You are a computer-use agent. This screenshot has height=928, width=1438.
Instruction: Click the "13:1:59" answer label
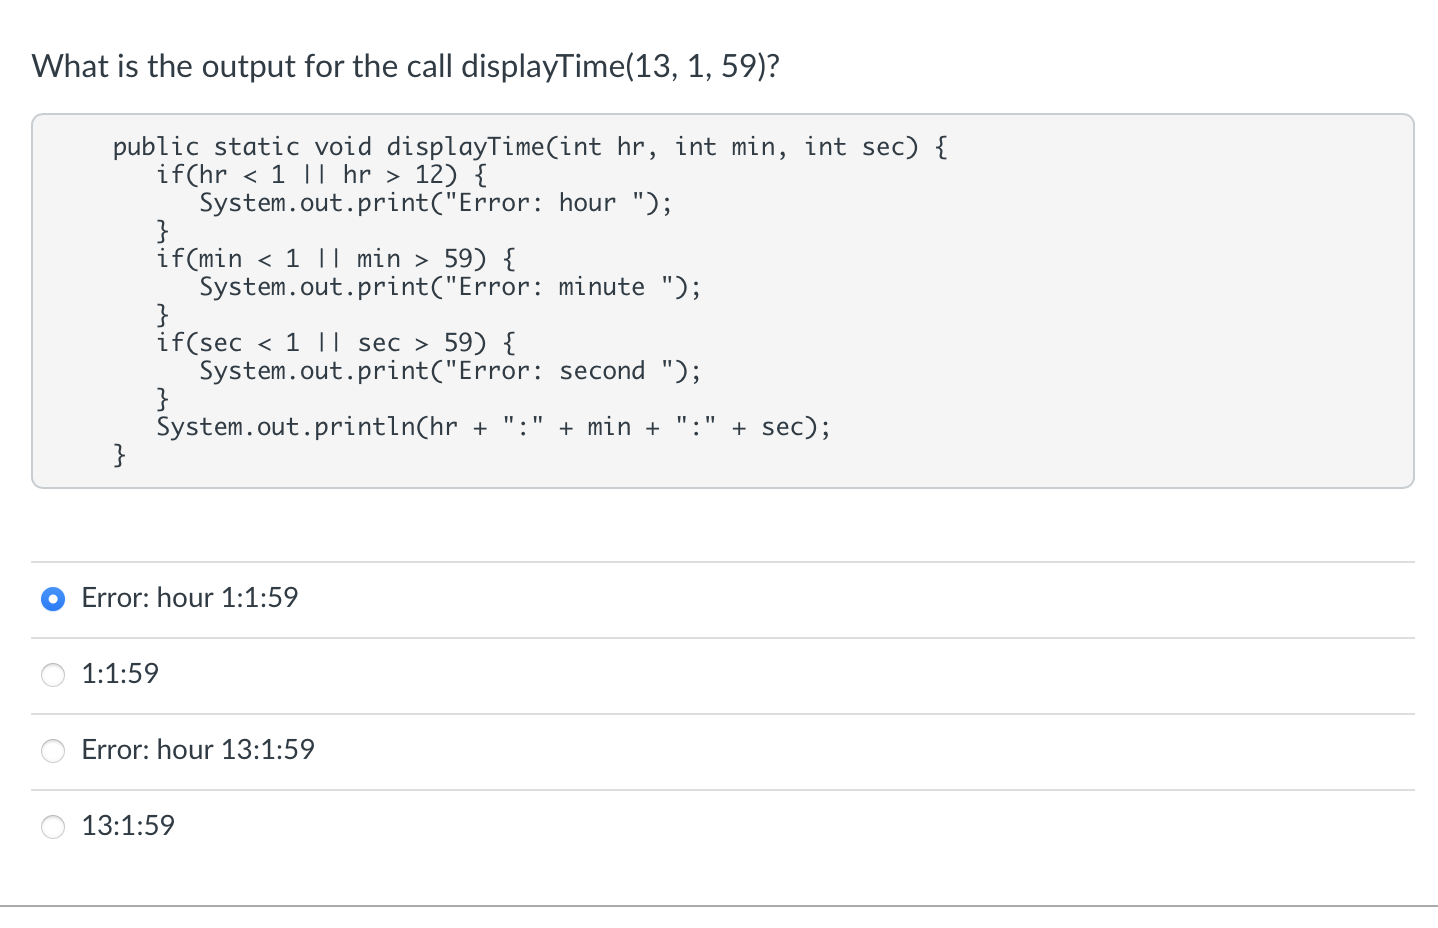click(x=127, y=826)
